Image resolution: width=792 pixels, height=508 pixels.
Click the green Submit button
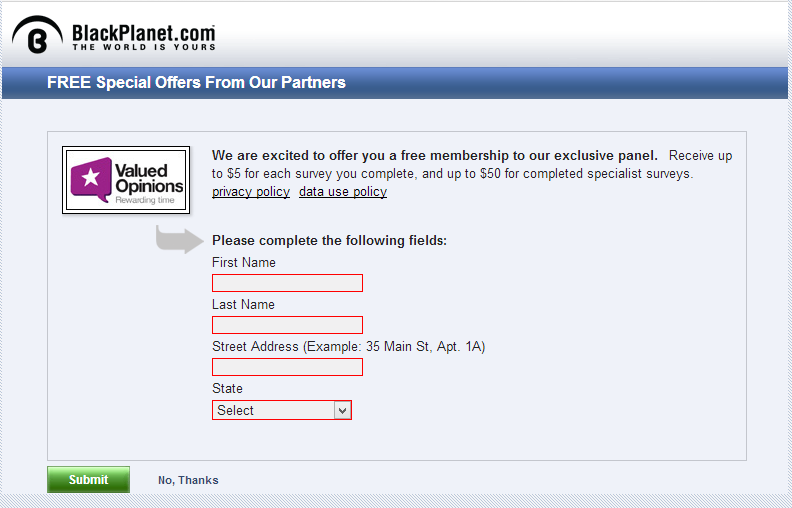(x=88, y=479)
